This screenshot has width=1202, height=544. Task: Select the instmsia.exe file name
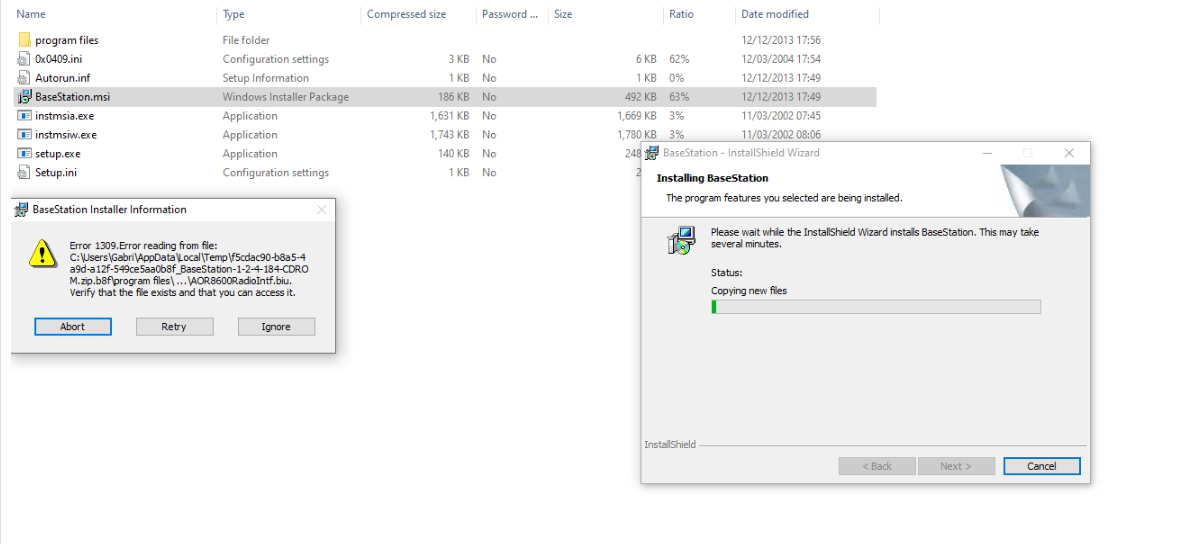pos(65,116)
